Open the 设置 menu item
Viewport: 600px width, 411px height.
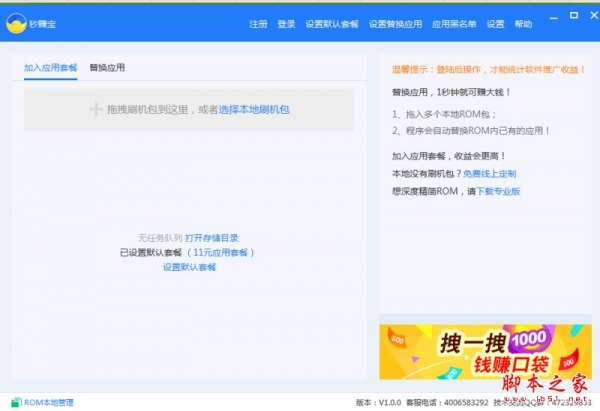click(x=496, y=24)
